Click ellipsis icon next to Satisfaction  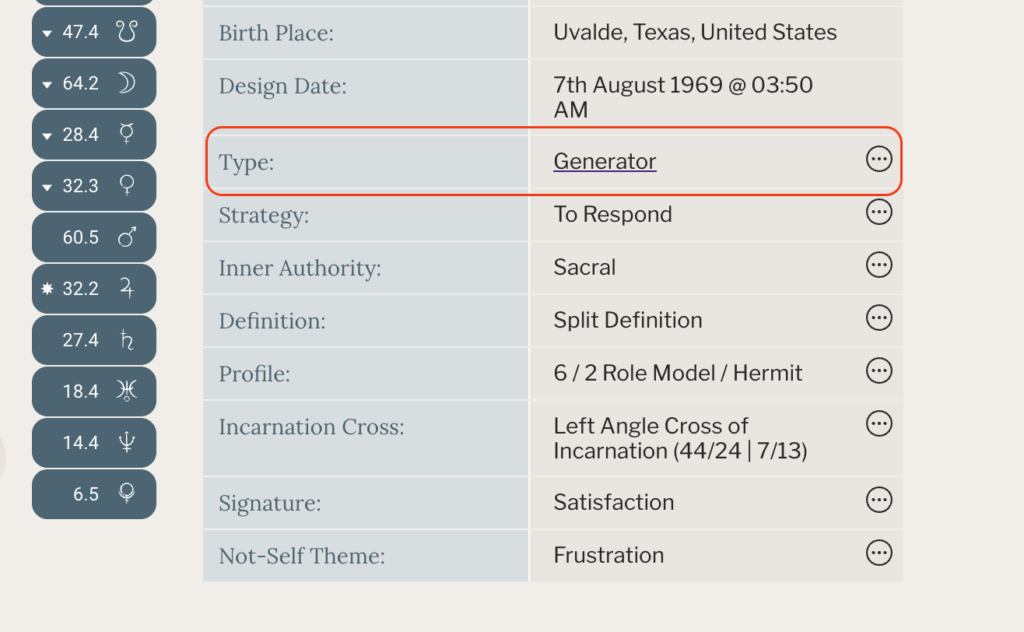coord(878,500)
